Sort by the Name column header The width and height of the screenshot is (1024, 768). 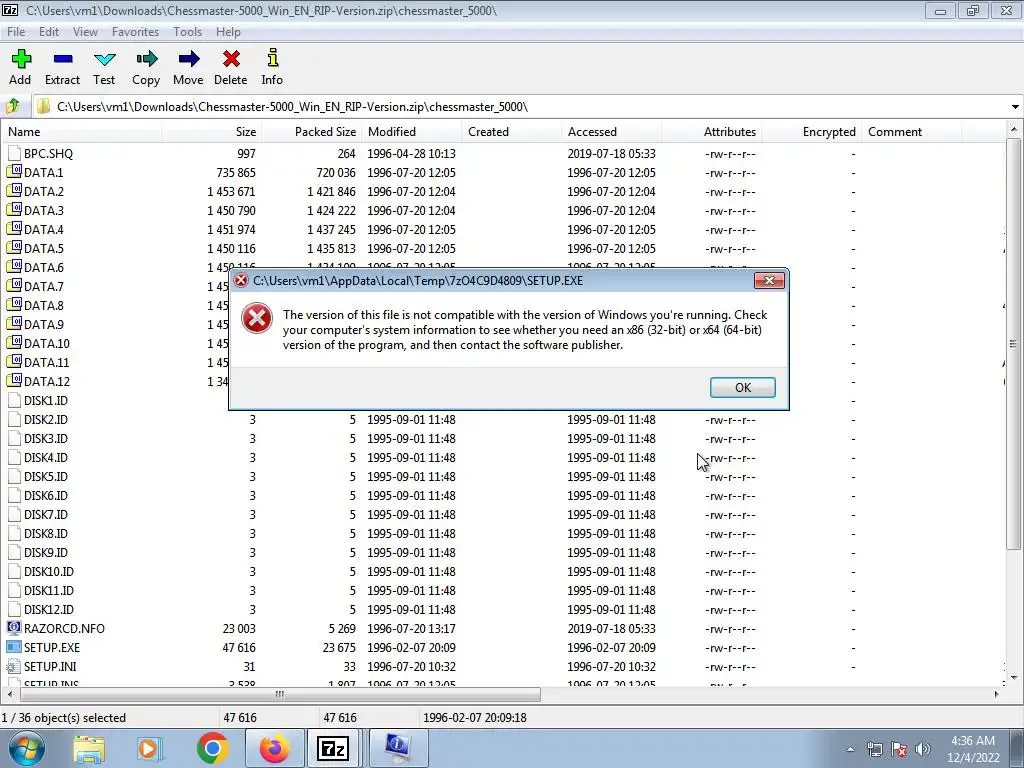point(81,131)
